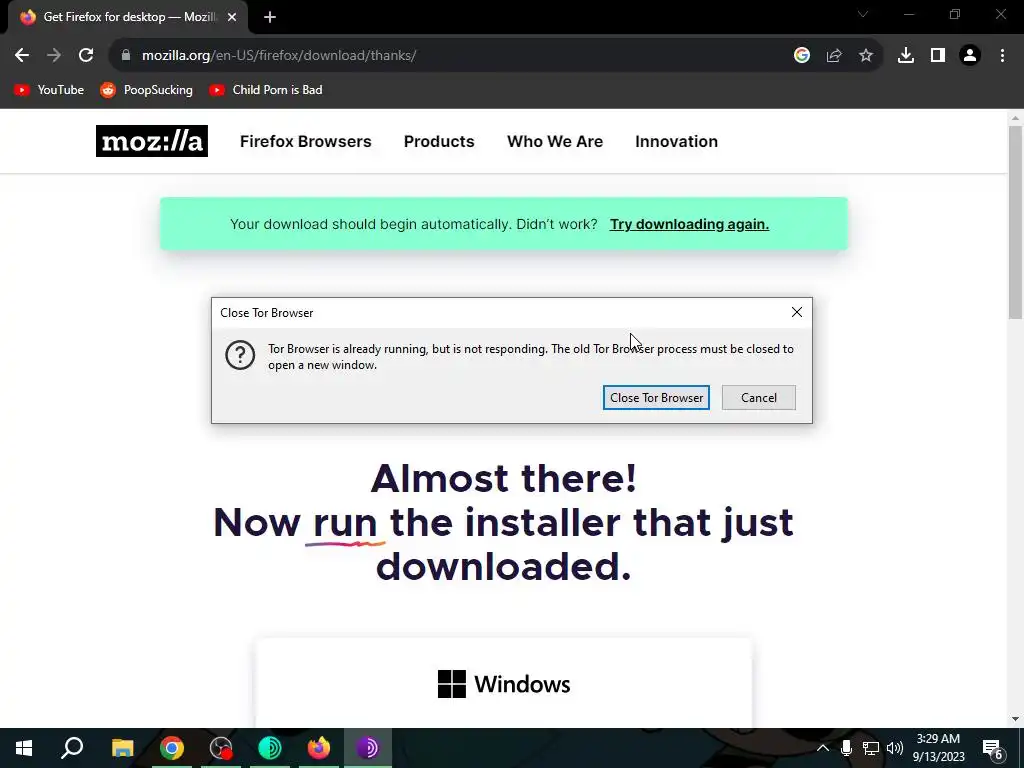Open Firefox from the taskbar
This screenshot has width=1024, height=768.
pyautogui.click(x=319, y=748)
